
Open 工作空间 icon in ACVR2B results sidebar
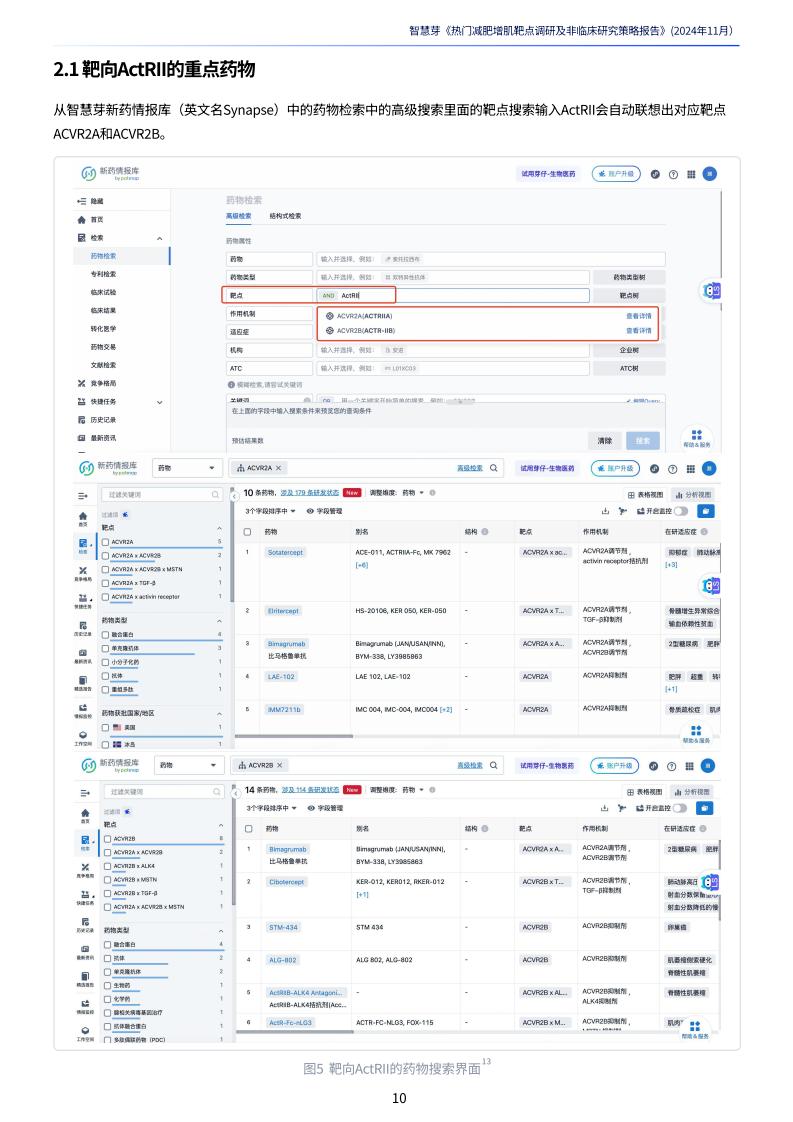coord(85,1033)
